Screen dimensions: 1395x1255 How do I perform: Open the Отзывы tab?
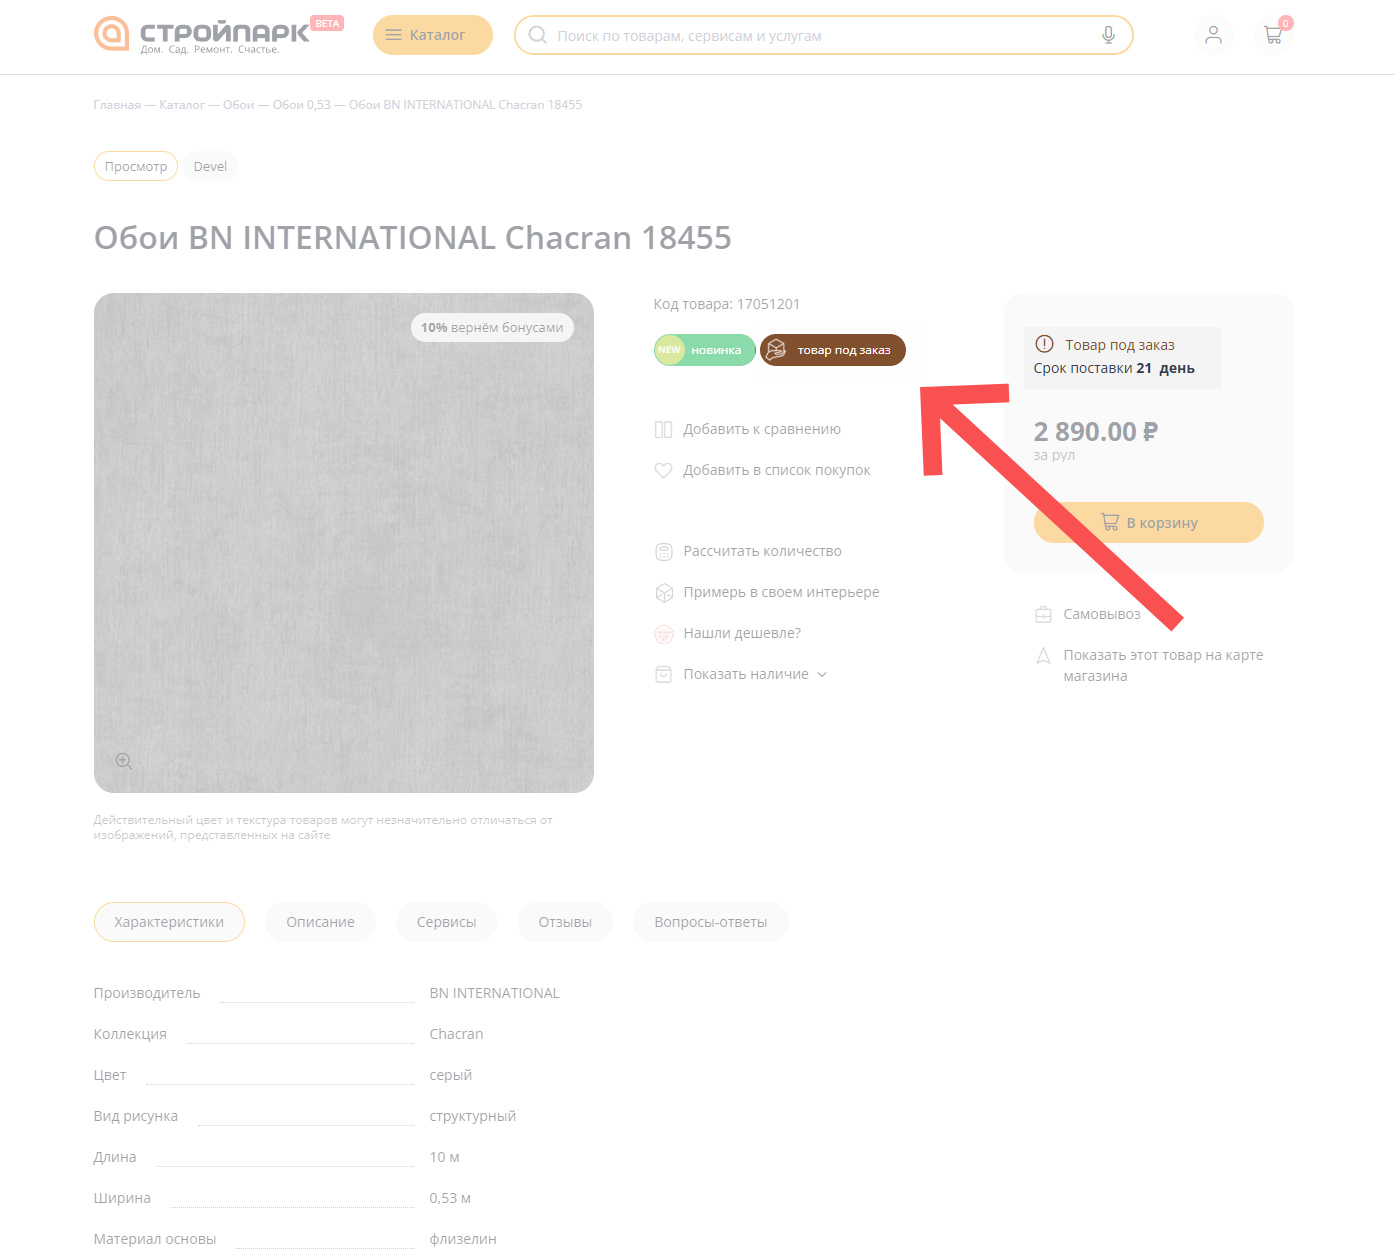pyautogui.click(x=565, y=922)
